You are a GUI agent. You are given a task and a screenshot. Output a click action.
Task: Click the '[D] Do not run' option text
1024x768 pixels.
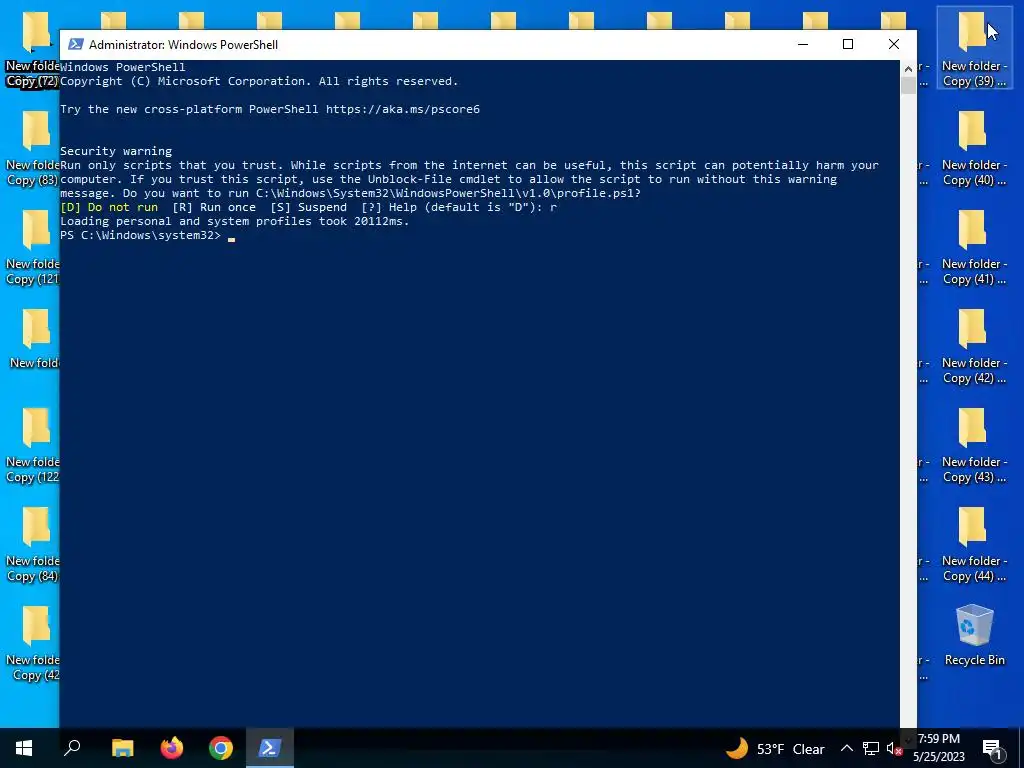click(109, 207)
